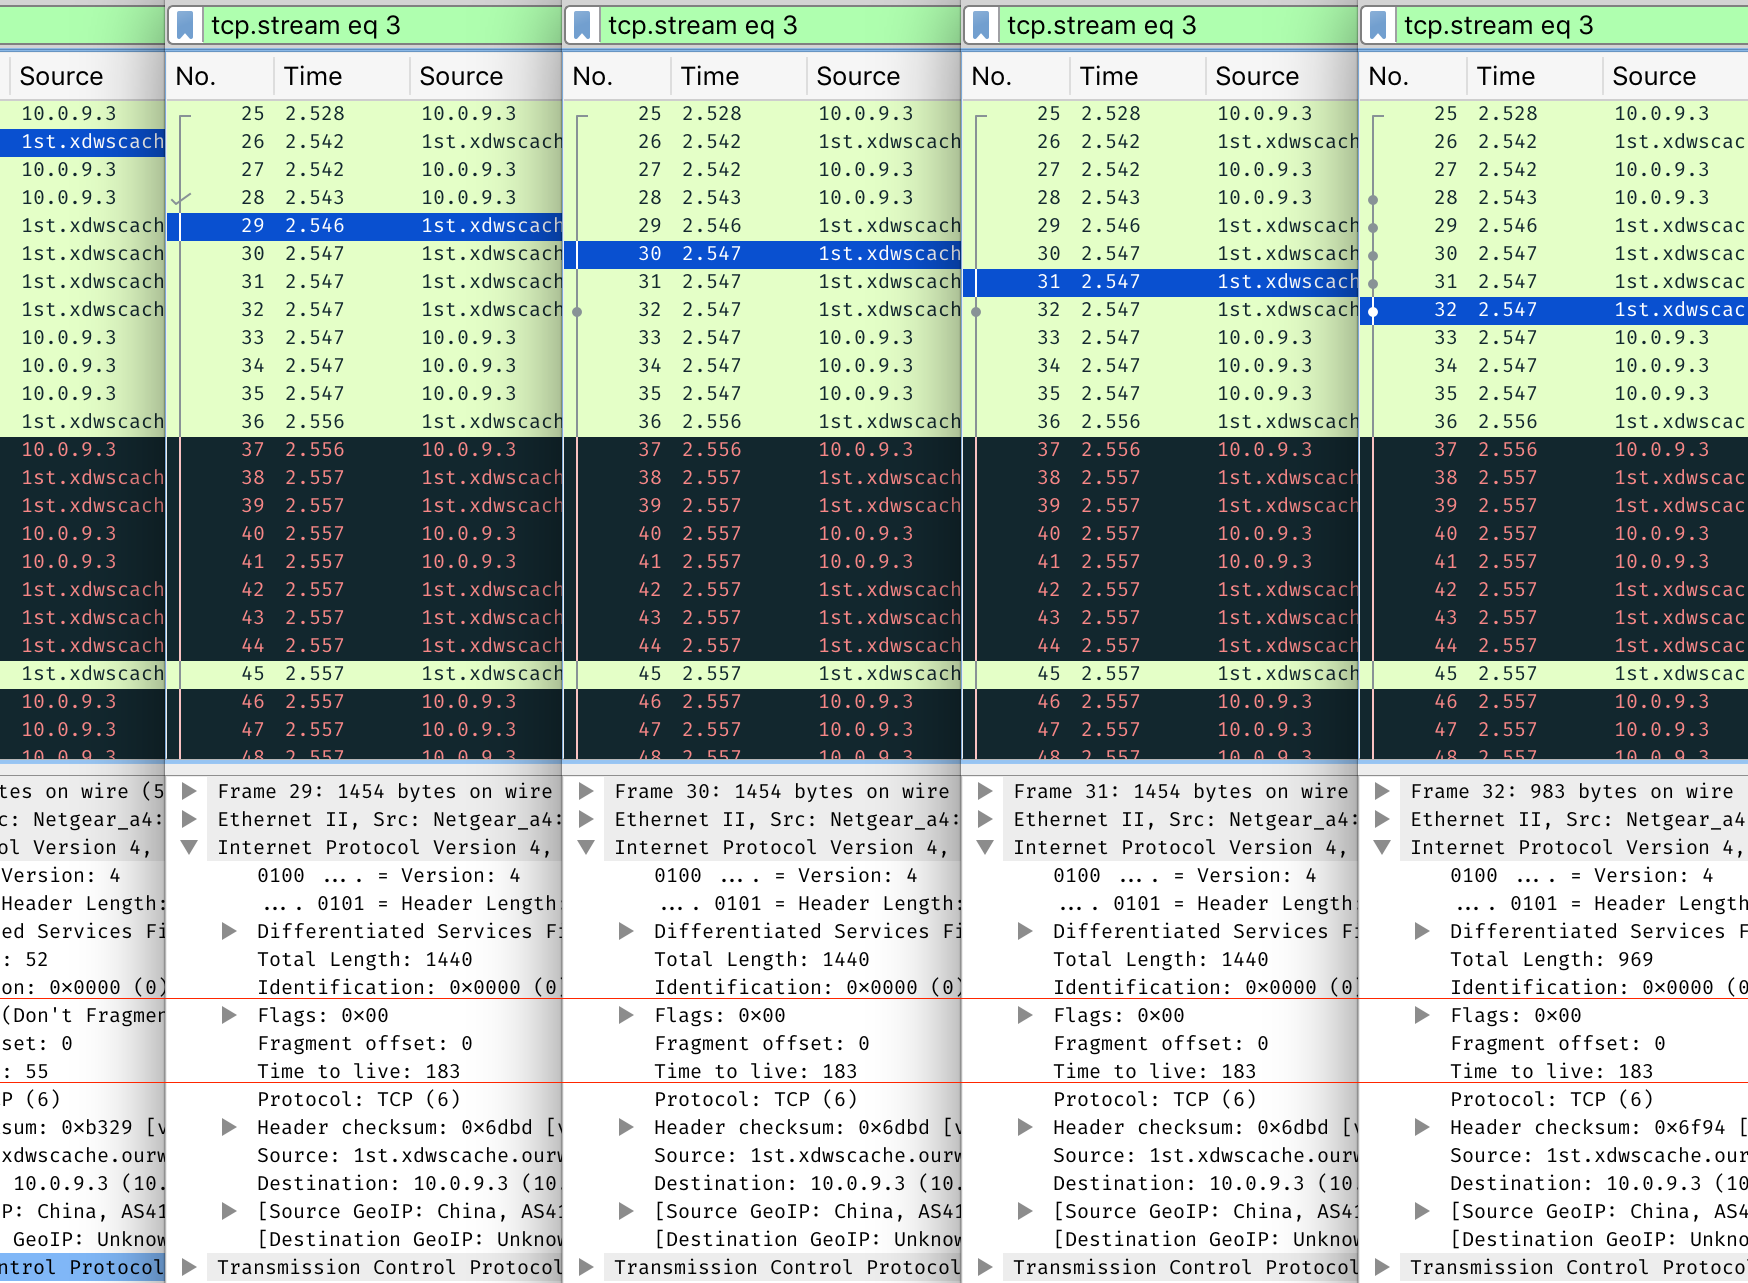The image size is (1748, 1283).
Task: Click the rightmost tcp.stream eq 3 filter field
Action: click(x=1560, y=26)
